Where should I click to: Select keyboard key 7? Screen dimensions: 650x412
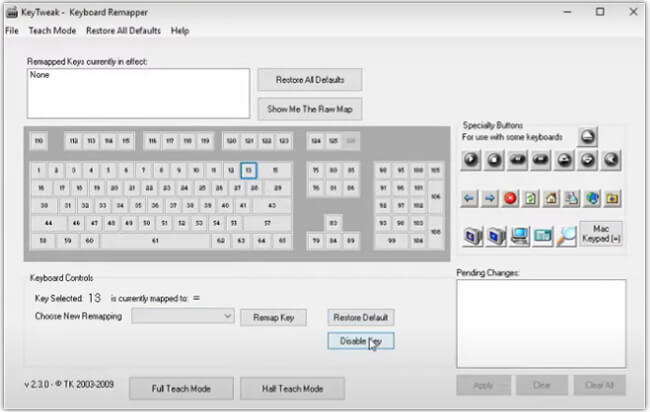(x=143, y=170)
